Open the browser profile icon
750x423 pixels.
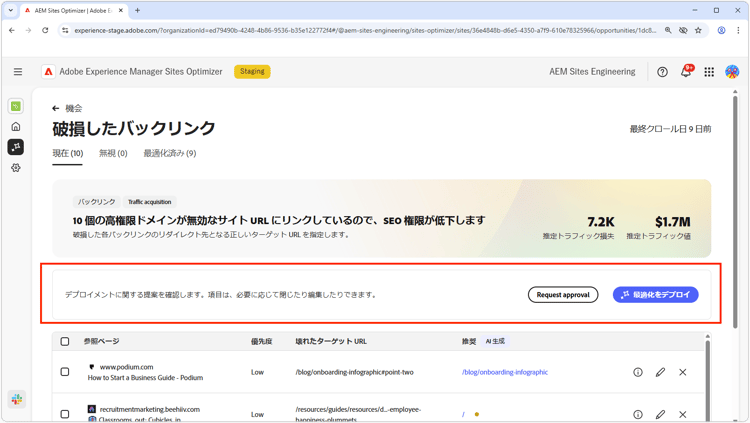click(x=721, y=30)
